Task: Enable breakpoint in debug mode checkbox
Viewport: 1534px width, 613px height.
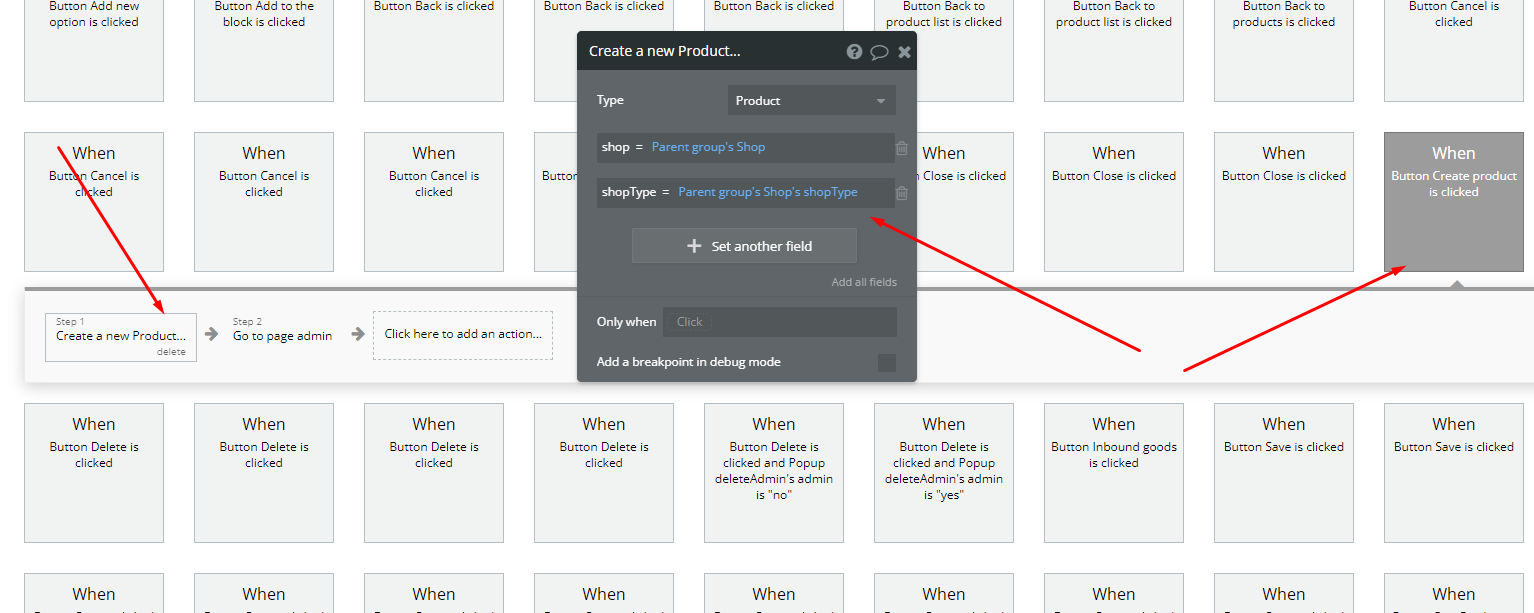Action: [886, 362]
